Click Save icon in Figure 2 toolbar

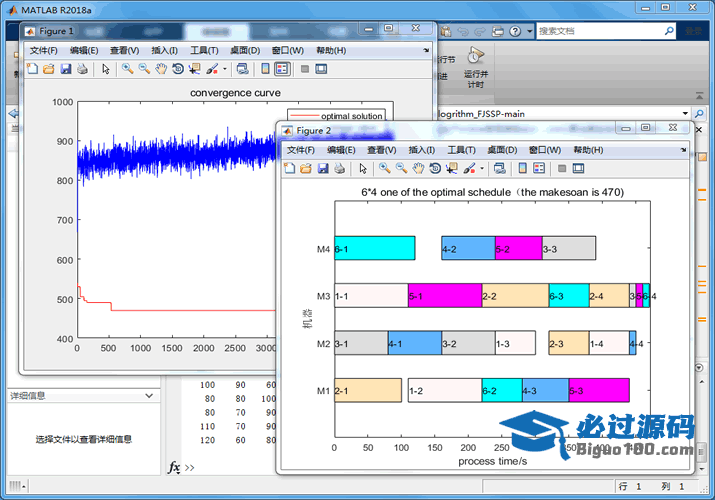tap(323, 168)
